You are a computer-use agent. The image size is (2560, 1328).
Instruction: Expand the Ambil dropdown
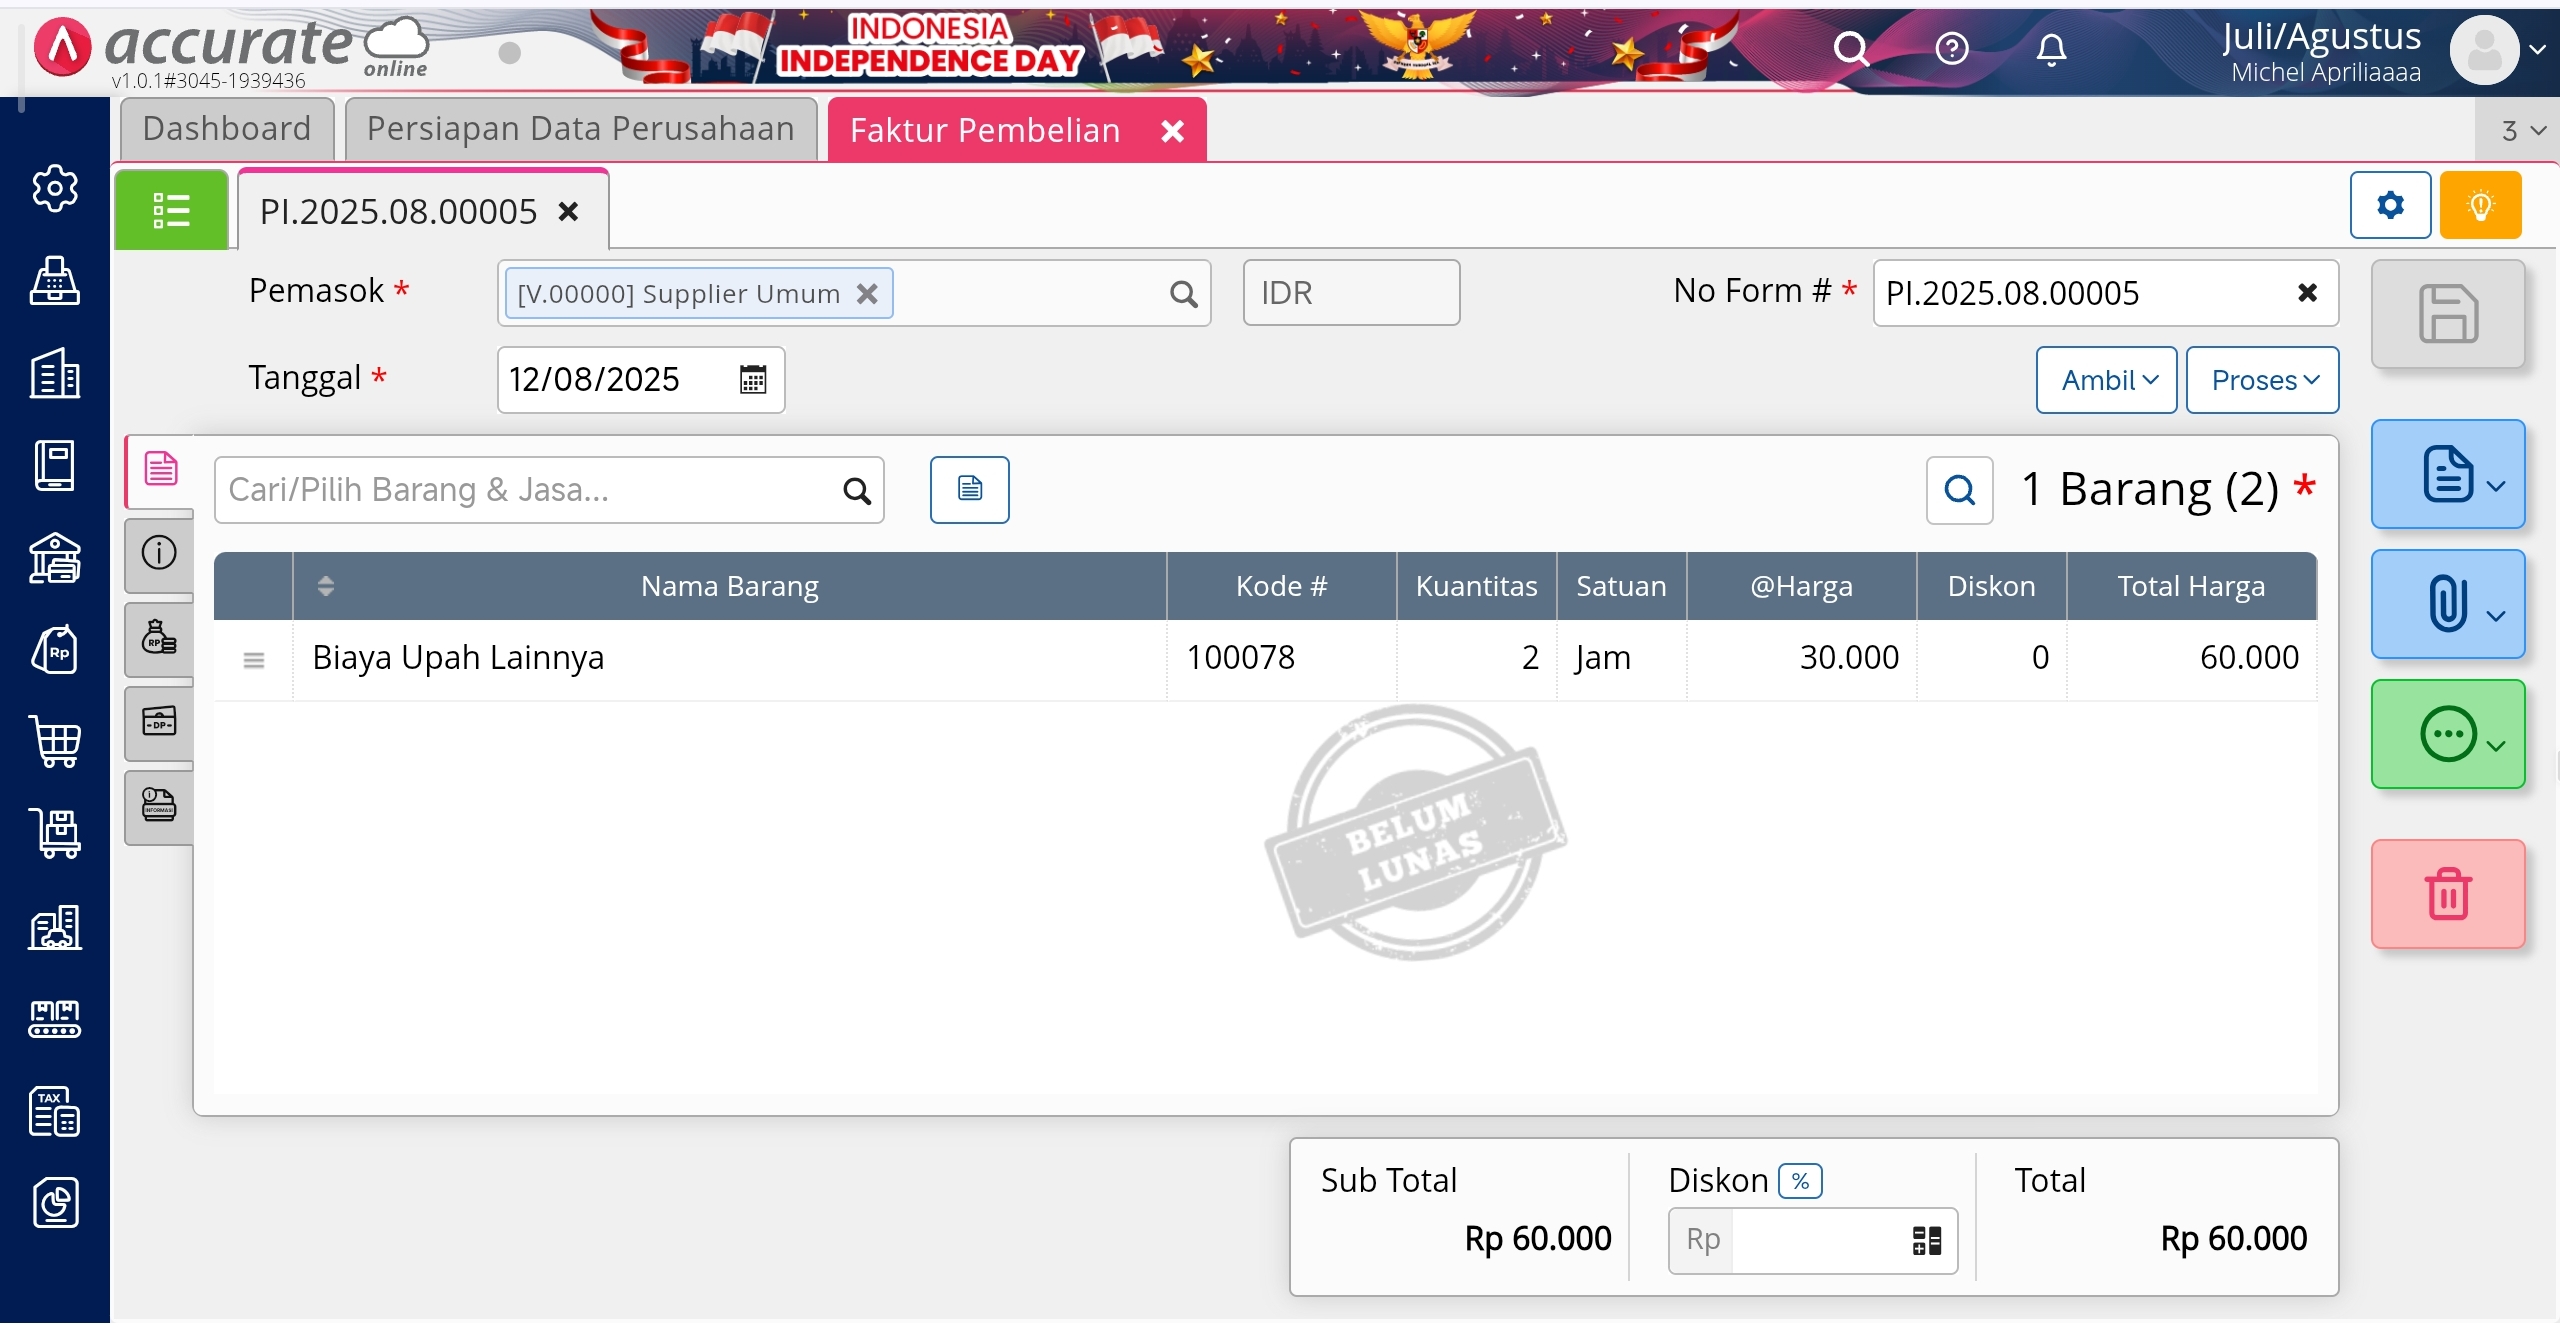(x=2106, y=380)
